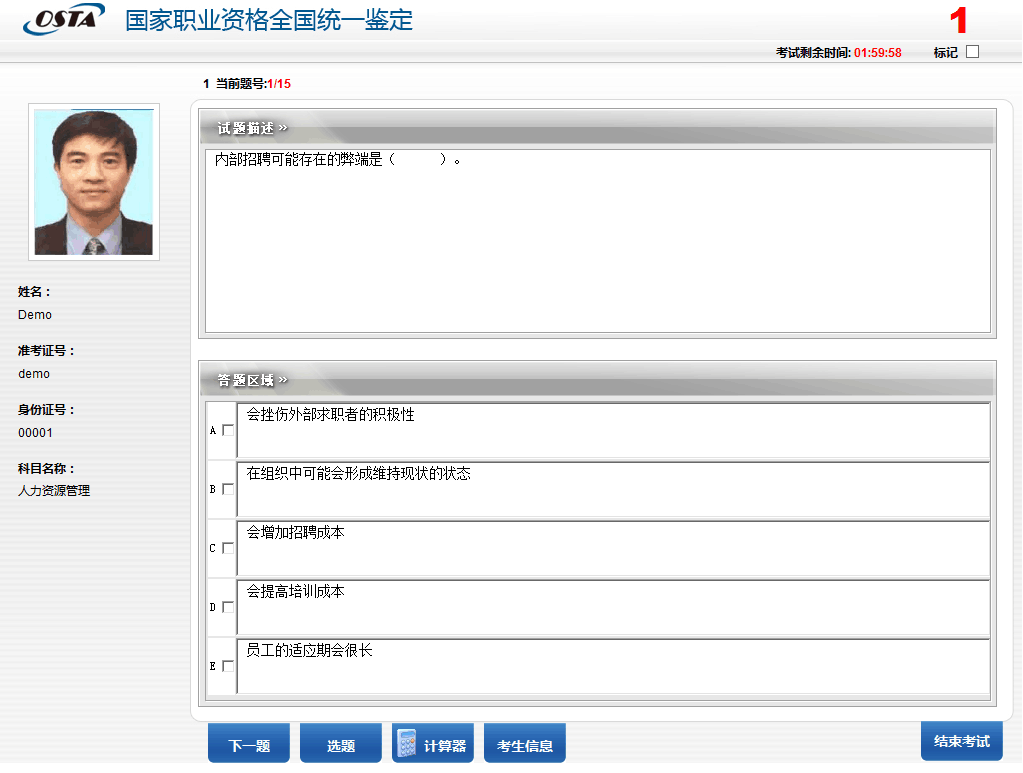
Task: Go to next question with 下一题
Action: [249, 745]
